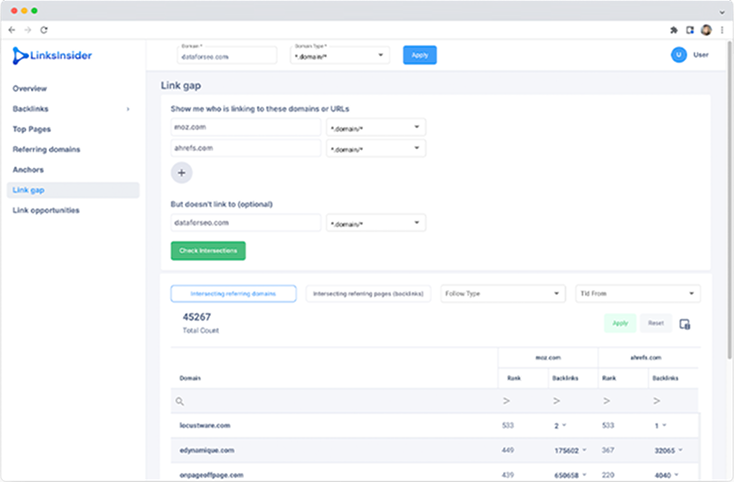Click the edynamique.com domain row
Image resolution: width=734 pixels, height=482 pixels.
[434, 450]
